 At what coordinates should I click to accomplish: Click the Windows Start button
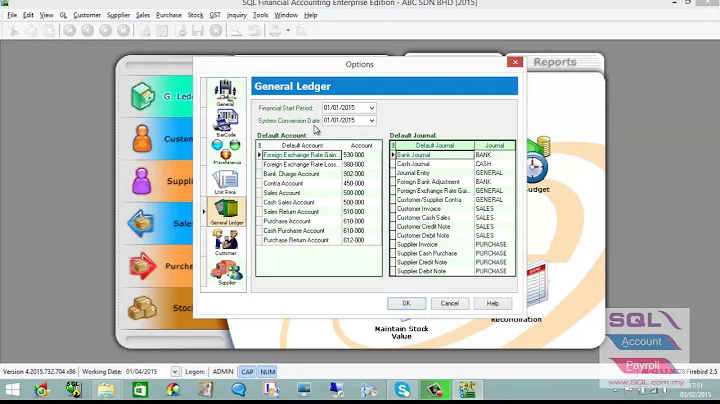pos(12,390)
